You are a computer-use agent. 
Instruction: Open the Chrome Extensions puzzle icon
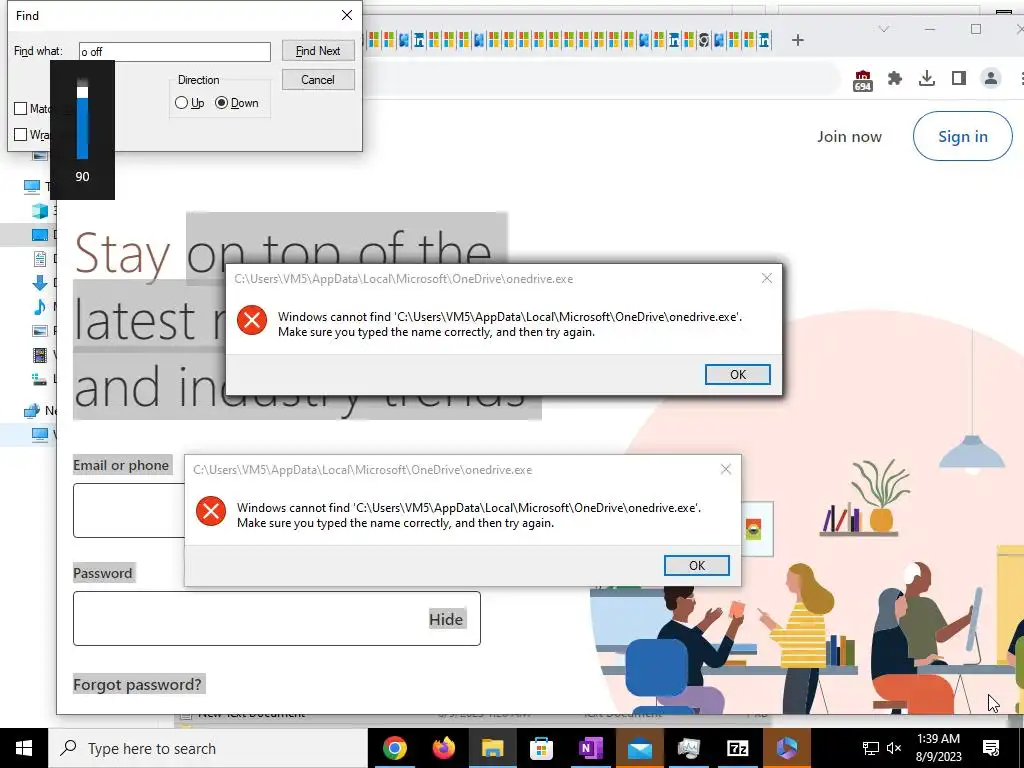point(895,78)
